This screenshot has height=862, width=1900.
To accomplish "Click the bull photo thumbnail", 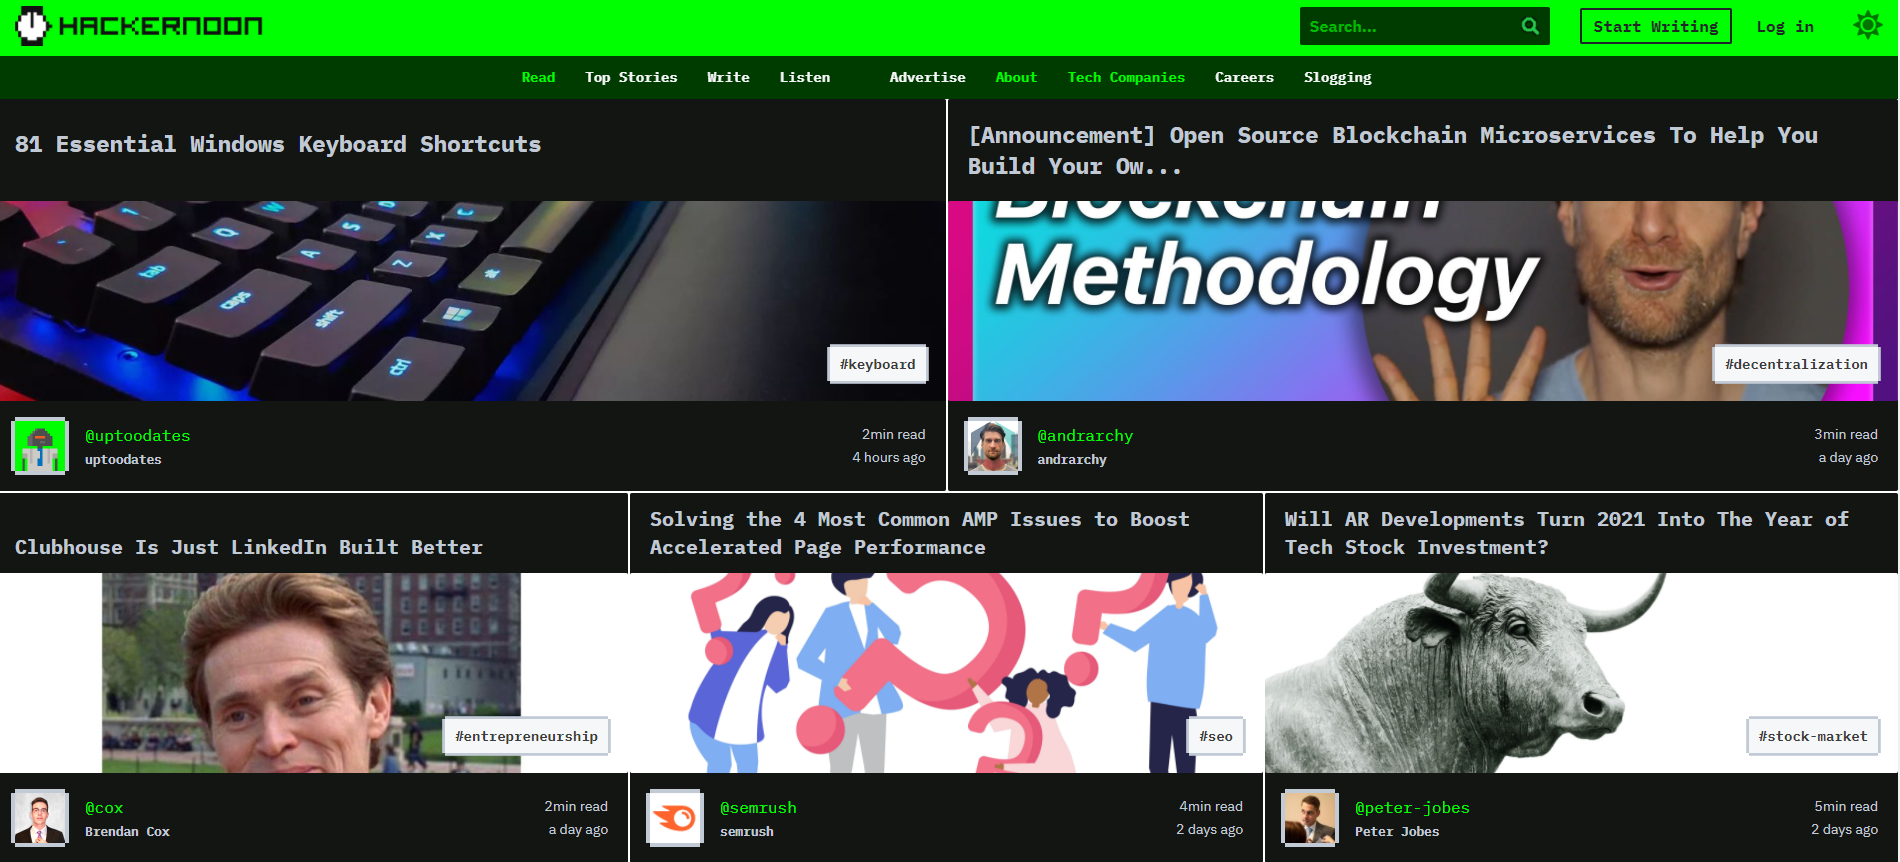I will point(1581,673).
